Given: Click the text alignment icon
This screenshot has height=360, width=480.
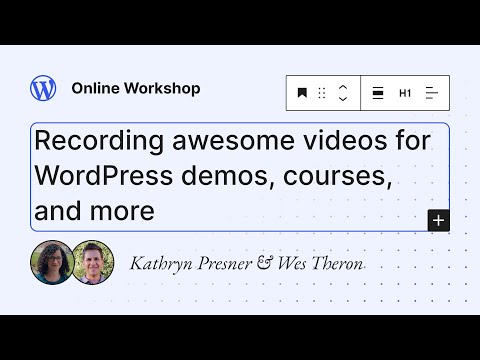Looking at the screenshot, I should [x=432, y=93].
